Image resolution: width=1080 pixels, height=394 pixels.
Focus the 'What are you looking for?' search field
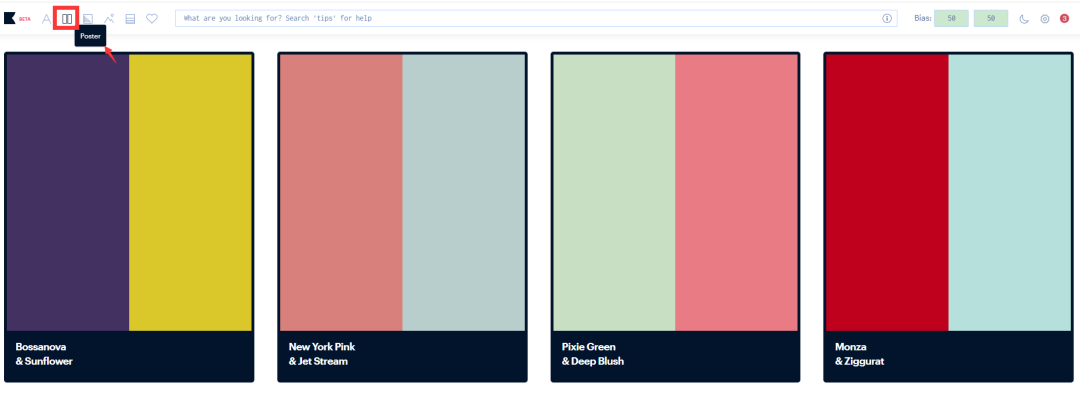[536, 19]
